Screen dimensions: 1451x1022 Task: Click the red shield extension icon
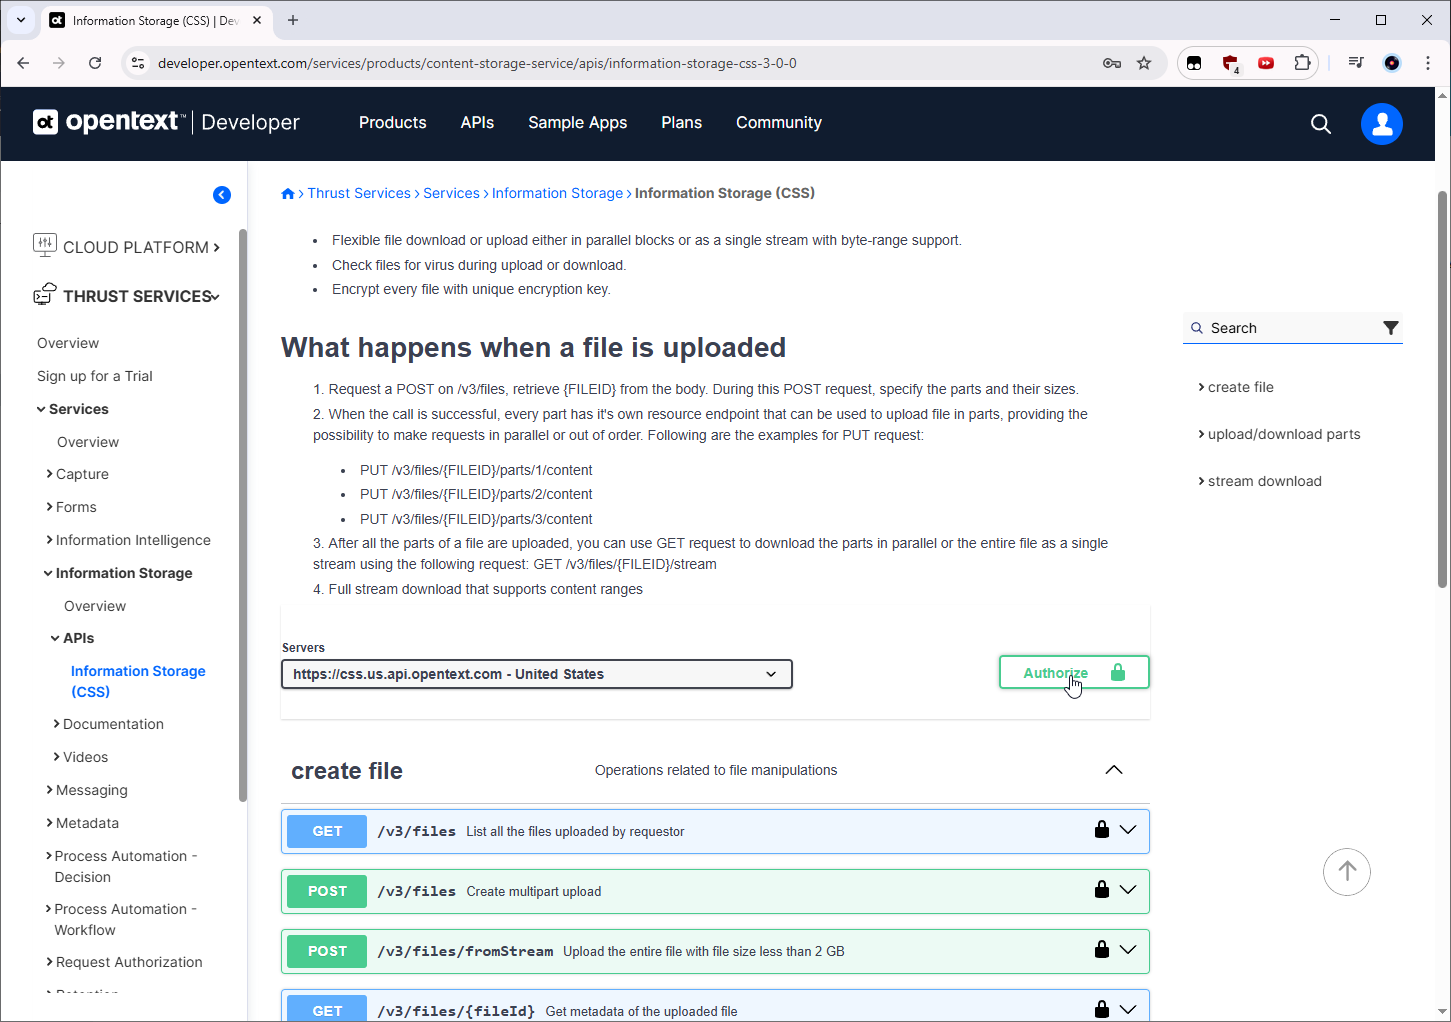coord(1230,63)
